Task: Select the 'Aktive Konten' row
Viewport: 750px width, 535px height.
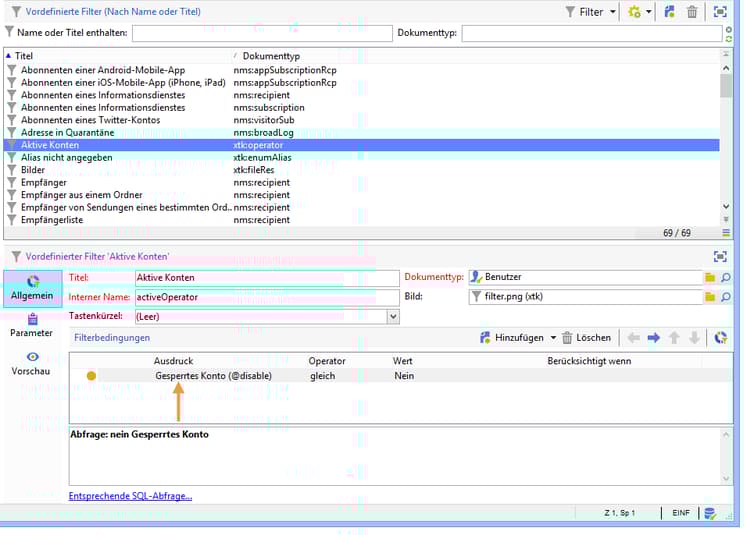Action: pyautogui.click(x=361, y=145)
